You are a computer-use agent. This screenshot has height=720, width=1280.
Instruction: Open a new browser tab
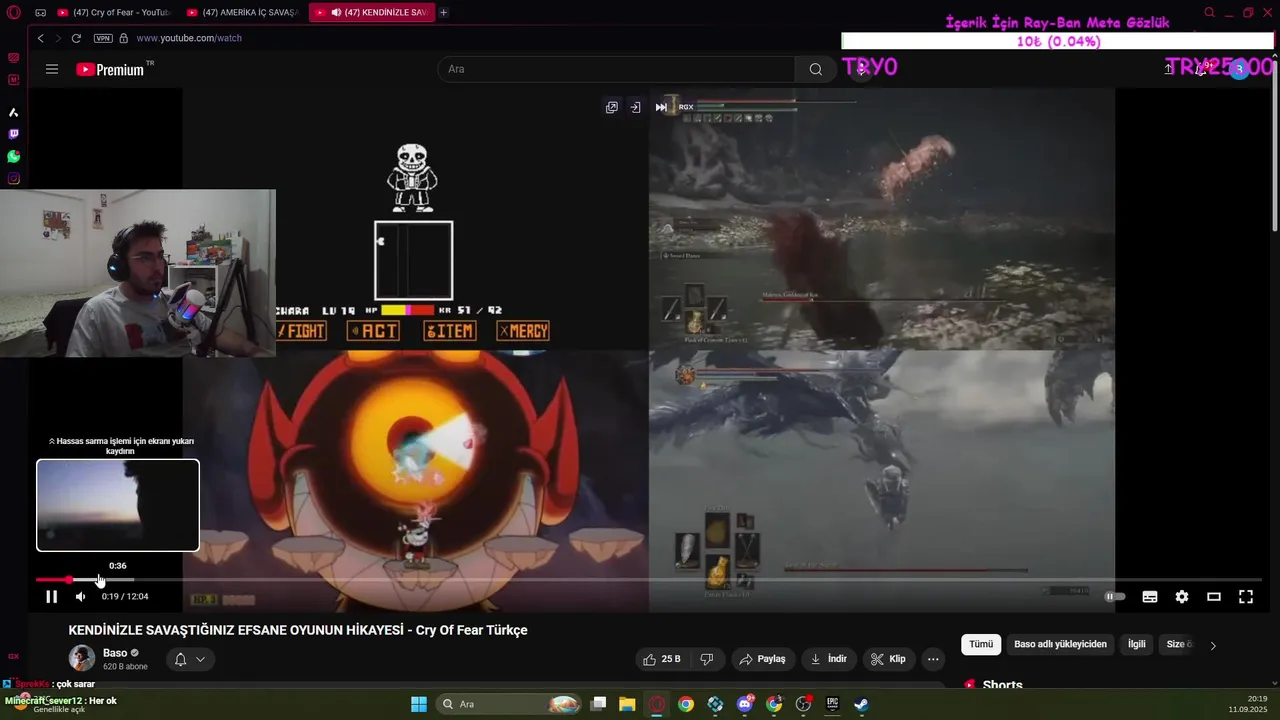point(444,12)
